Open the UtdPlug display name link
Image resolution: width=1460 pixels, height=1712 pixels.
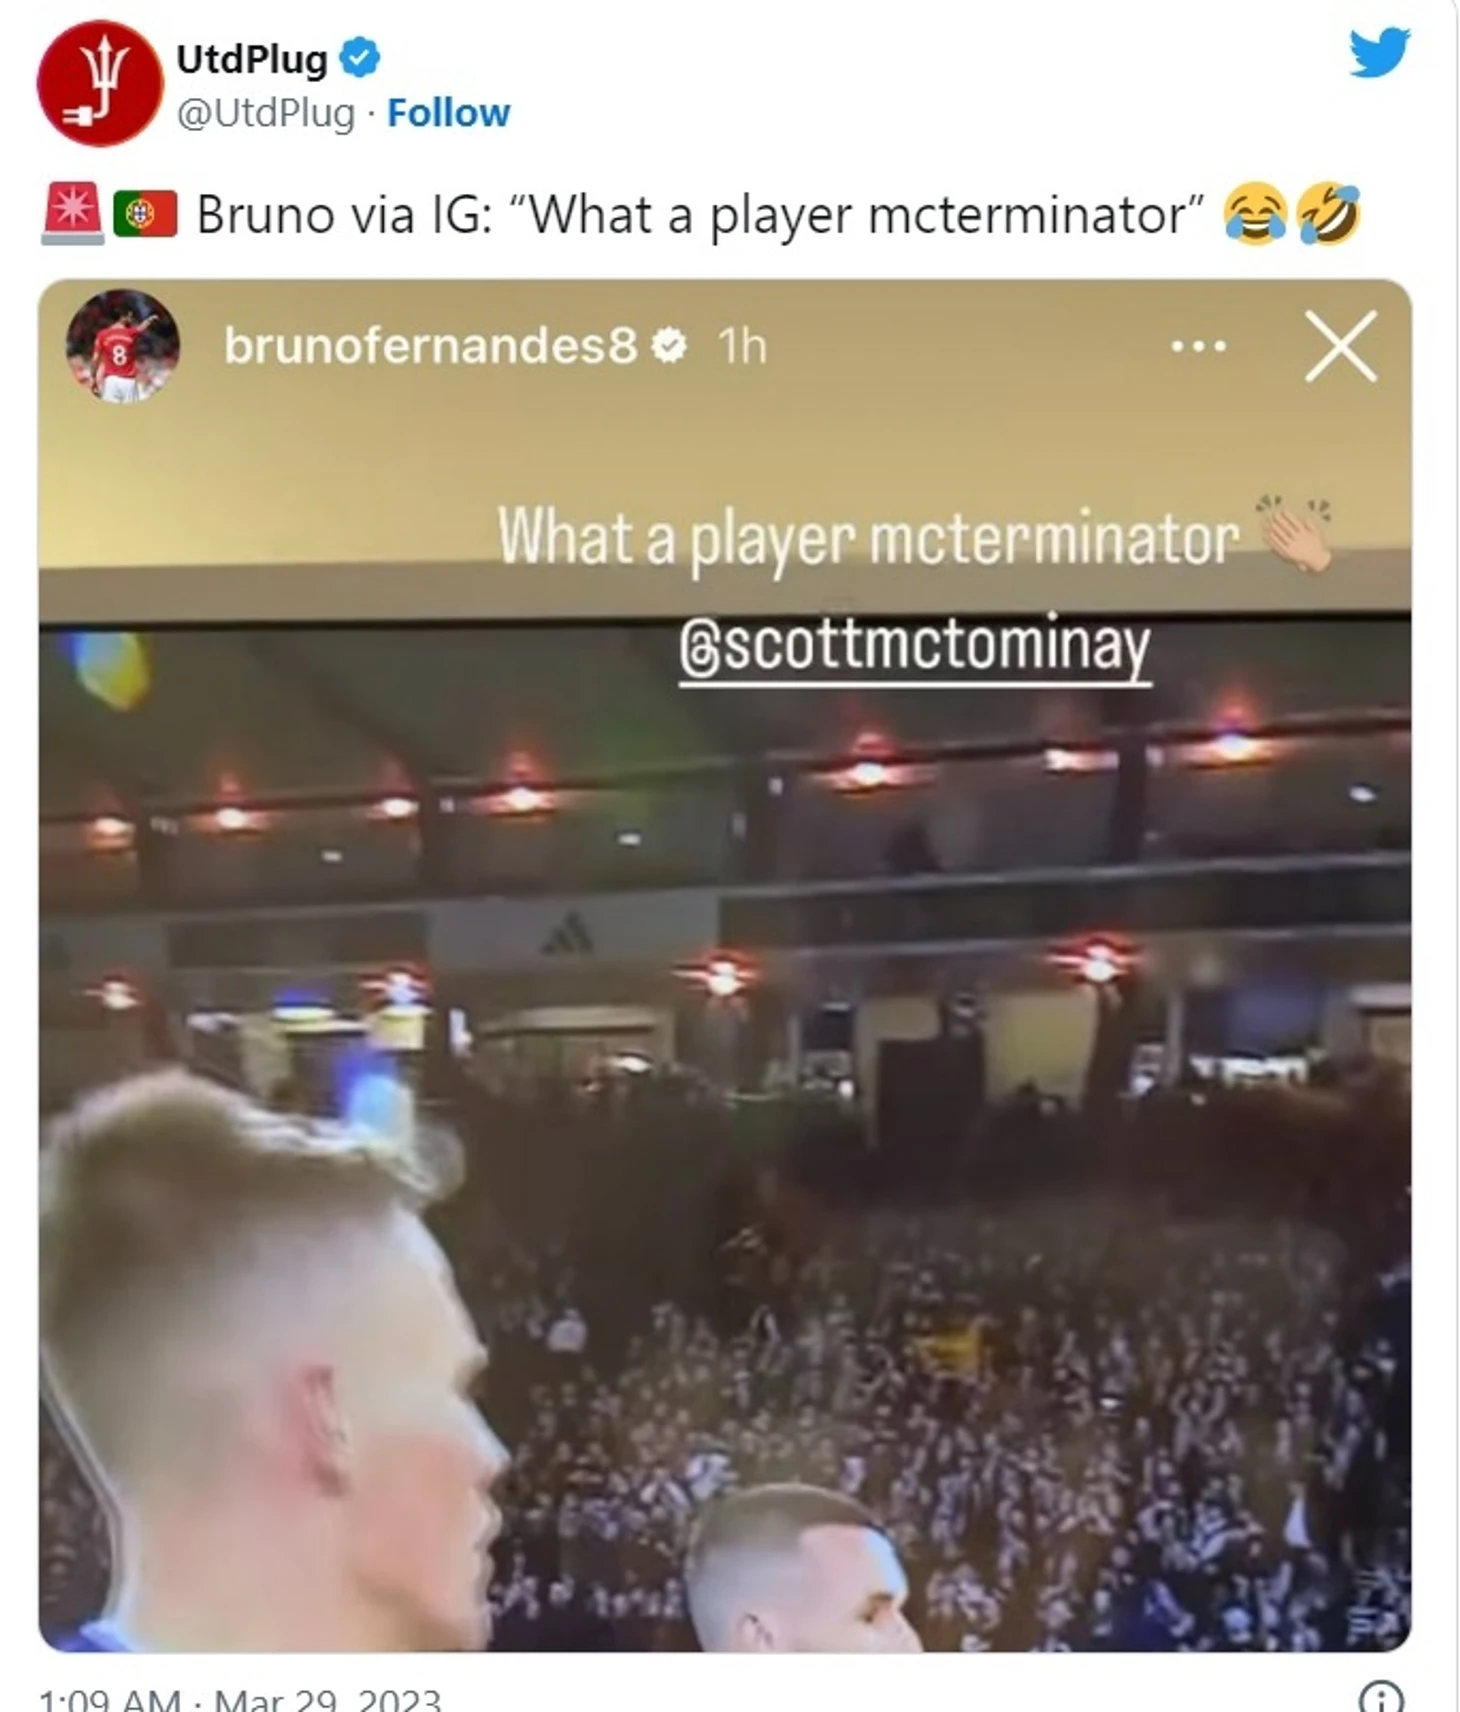252,59
